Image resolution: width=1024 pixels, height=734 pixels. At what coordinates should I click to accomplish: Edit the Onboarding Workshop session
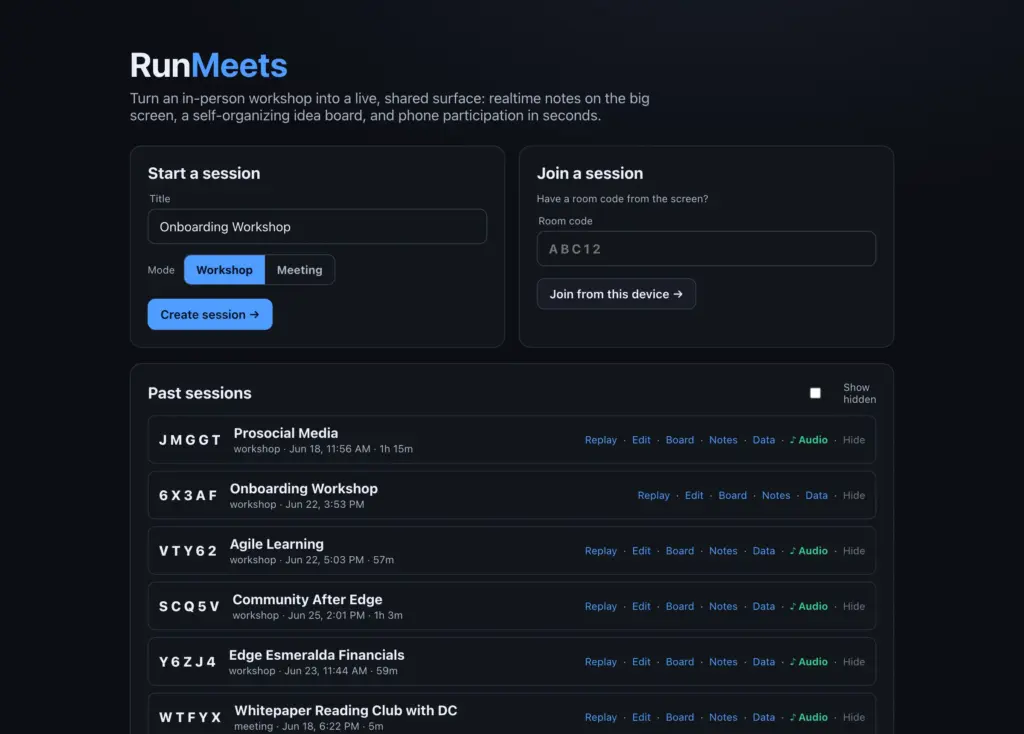(x=694, y=496)
